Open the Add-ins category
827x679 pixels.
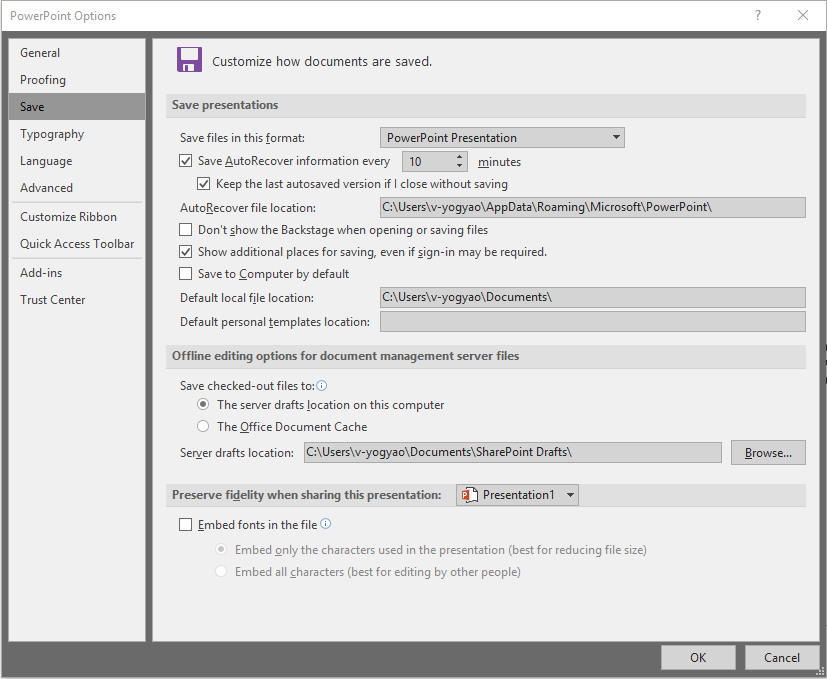[x=77, y=273]
